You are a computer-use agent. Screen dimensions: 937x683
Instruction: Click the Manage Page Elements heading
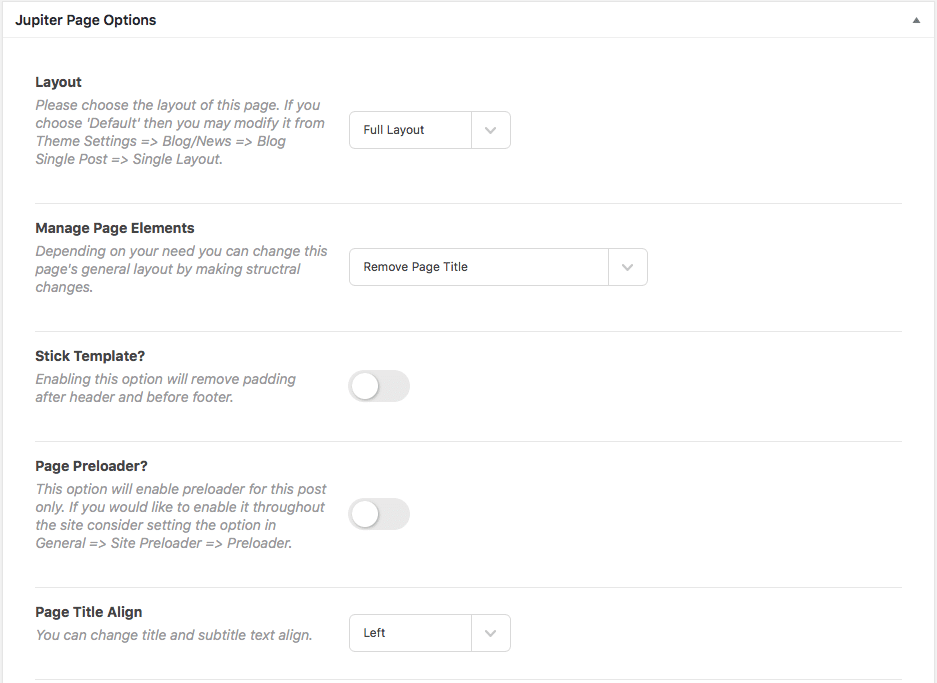click(x=115, y=228)
